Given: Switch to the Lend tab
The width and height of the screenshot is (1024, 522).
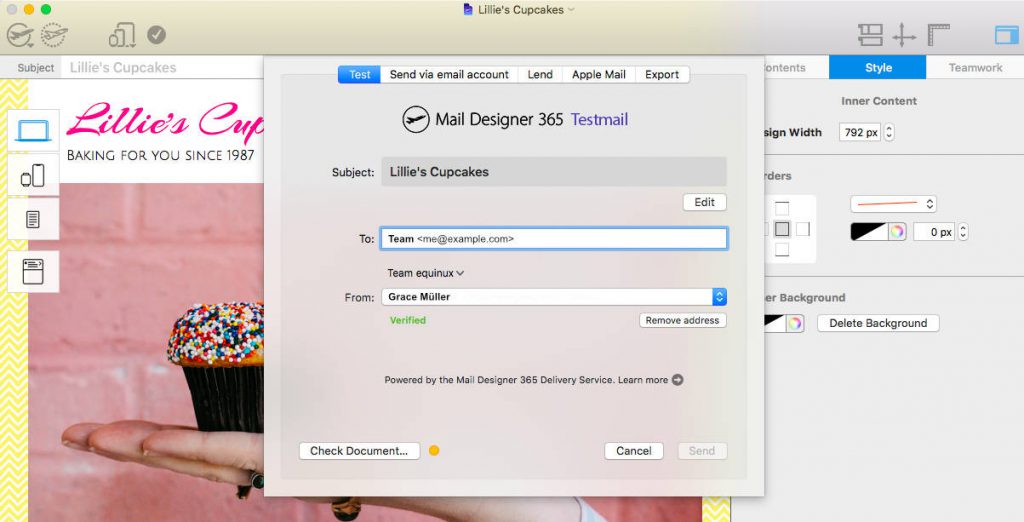Looking at the screenshot, I should [540, 74].
